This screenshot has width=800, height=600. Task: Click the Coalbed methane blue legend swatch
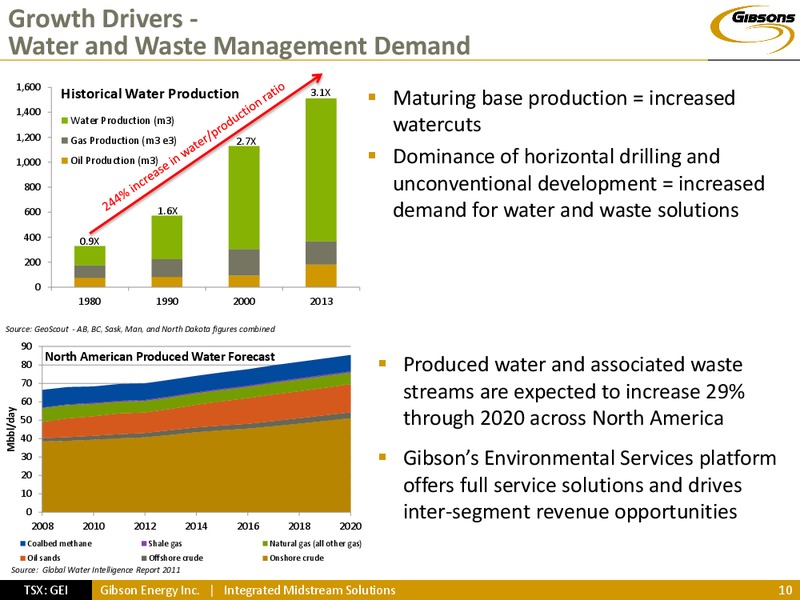tap(23, 544)
